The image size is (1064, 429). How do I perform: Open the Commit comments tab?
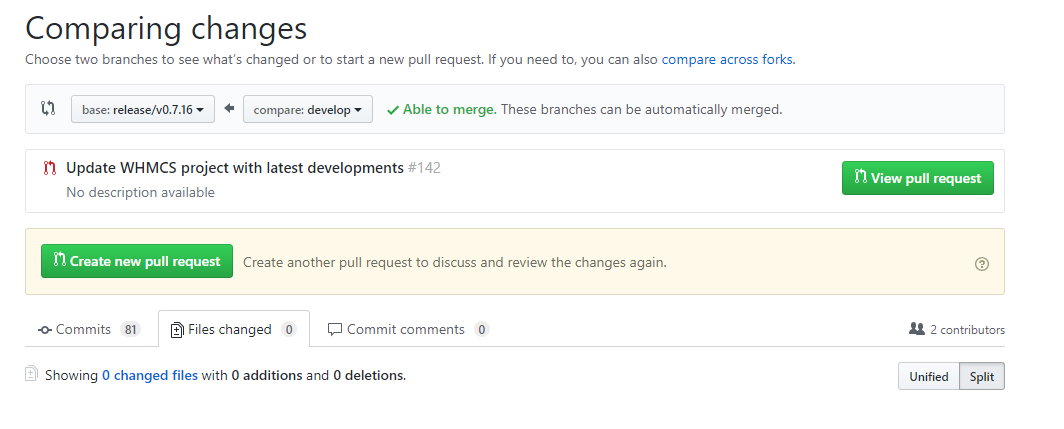(x=408, y=329)
